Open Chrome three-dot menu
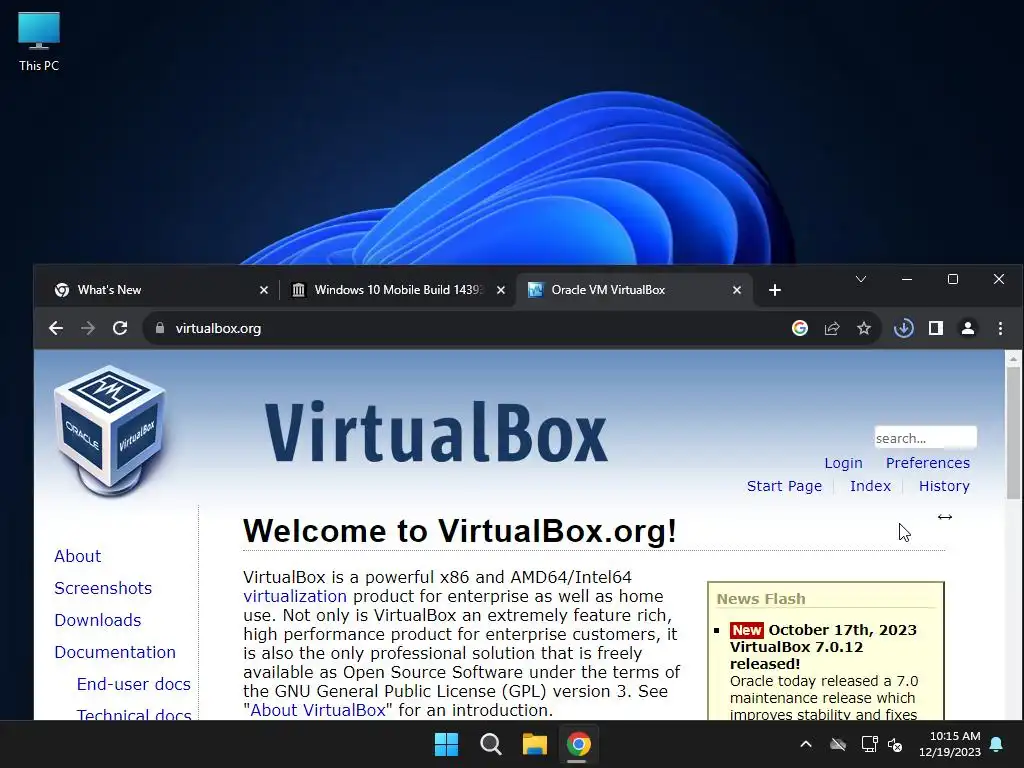The image size is (1024, 768). (x=1000, y=328)
